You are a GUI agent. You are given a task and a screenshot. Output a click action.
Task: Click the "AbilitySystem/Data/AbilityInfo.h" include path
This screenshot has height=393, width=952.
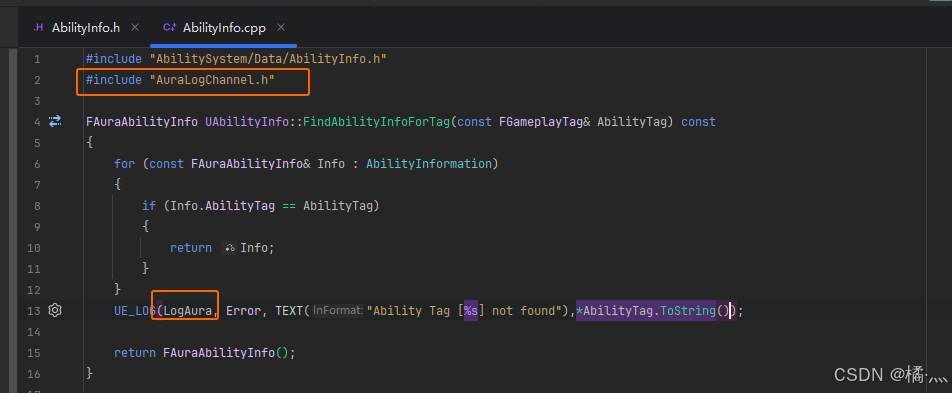point(268,59)
